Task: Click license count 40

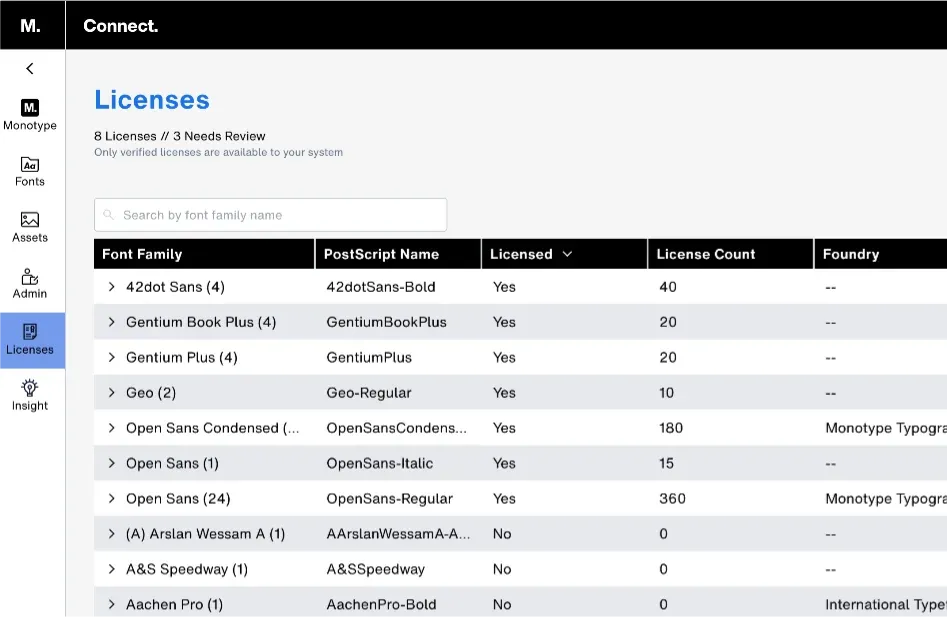Action: pos(667,287)
